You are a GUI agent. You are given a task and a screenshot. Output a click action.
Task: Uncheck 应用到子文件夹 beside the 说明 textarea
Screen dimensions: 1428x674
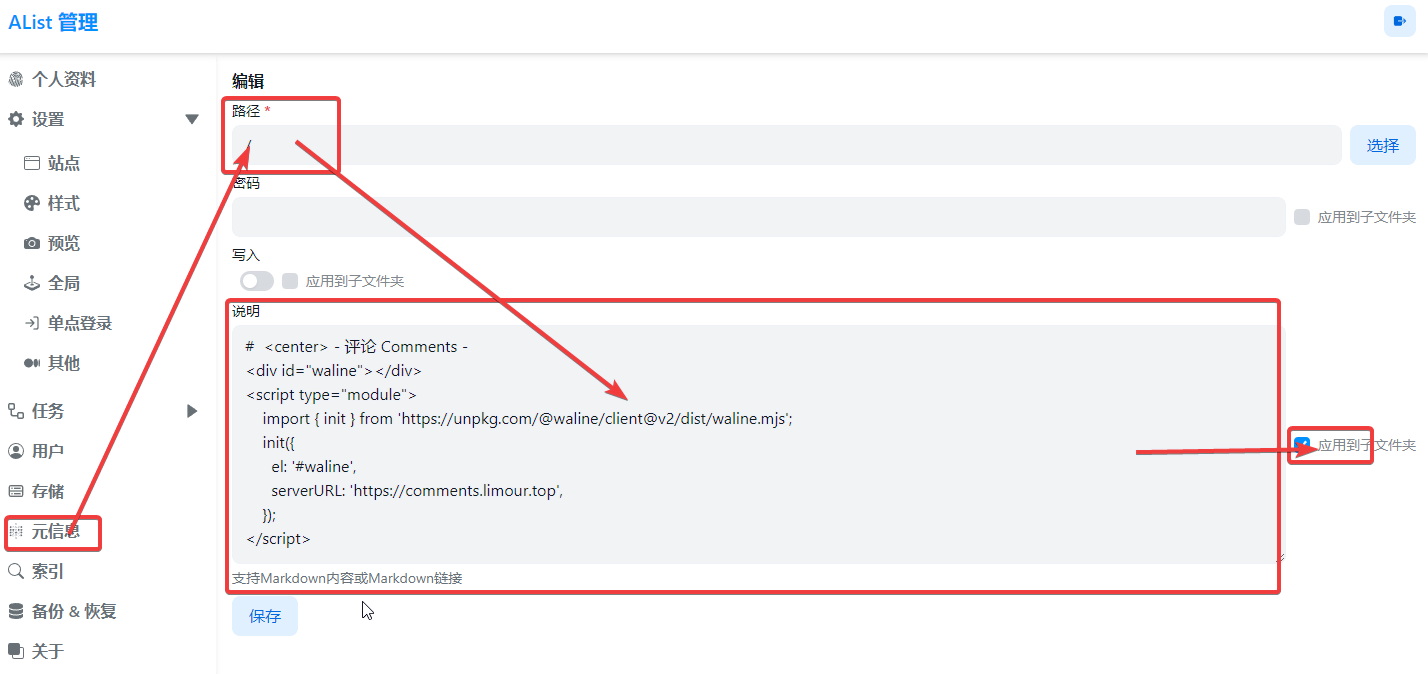(x=1302, y=445)
